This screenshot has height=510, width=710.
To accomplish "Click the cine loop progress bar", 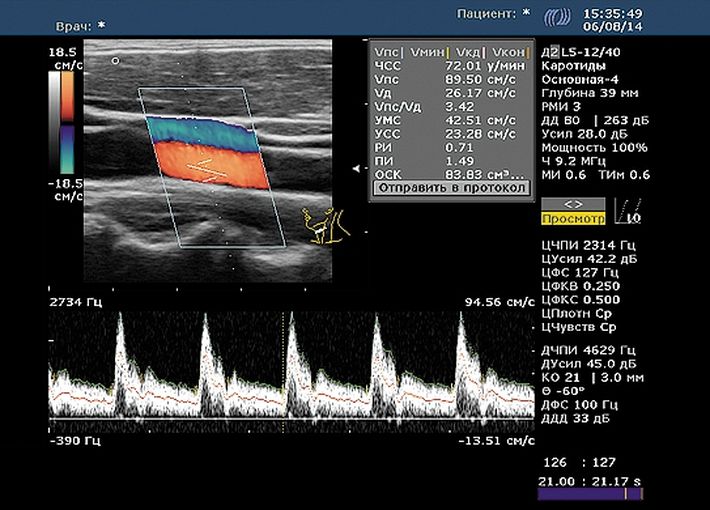I will click(x=590, y=494).
